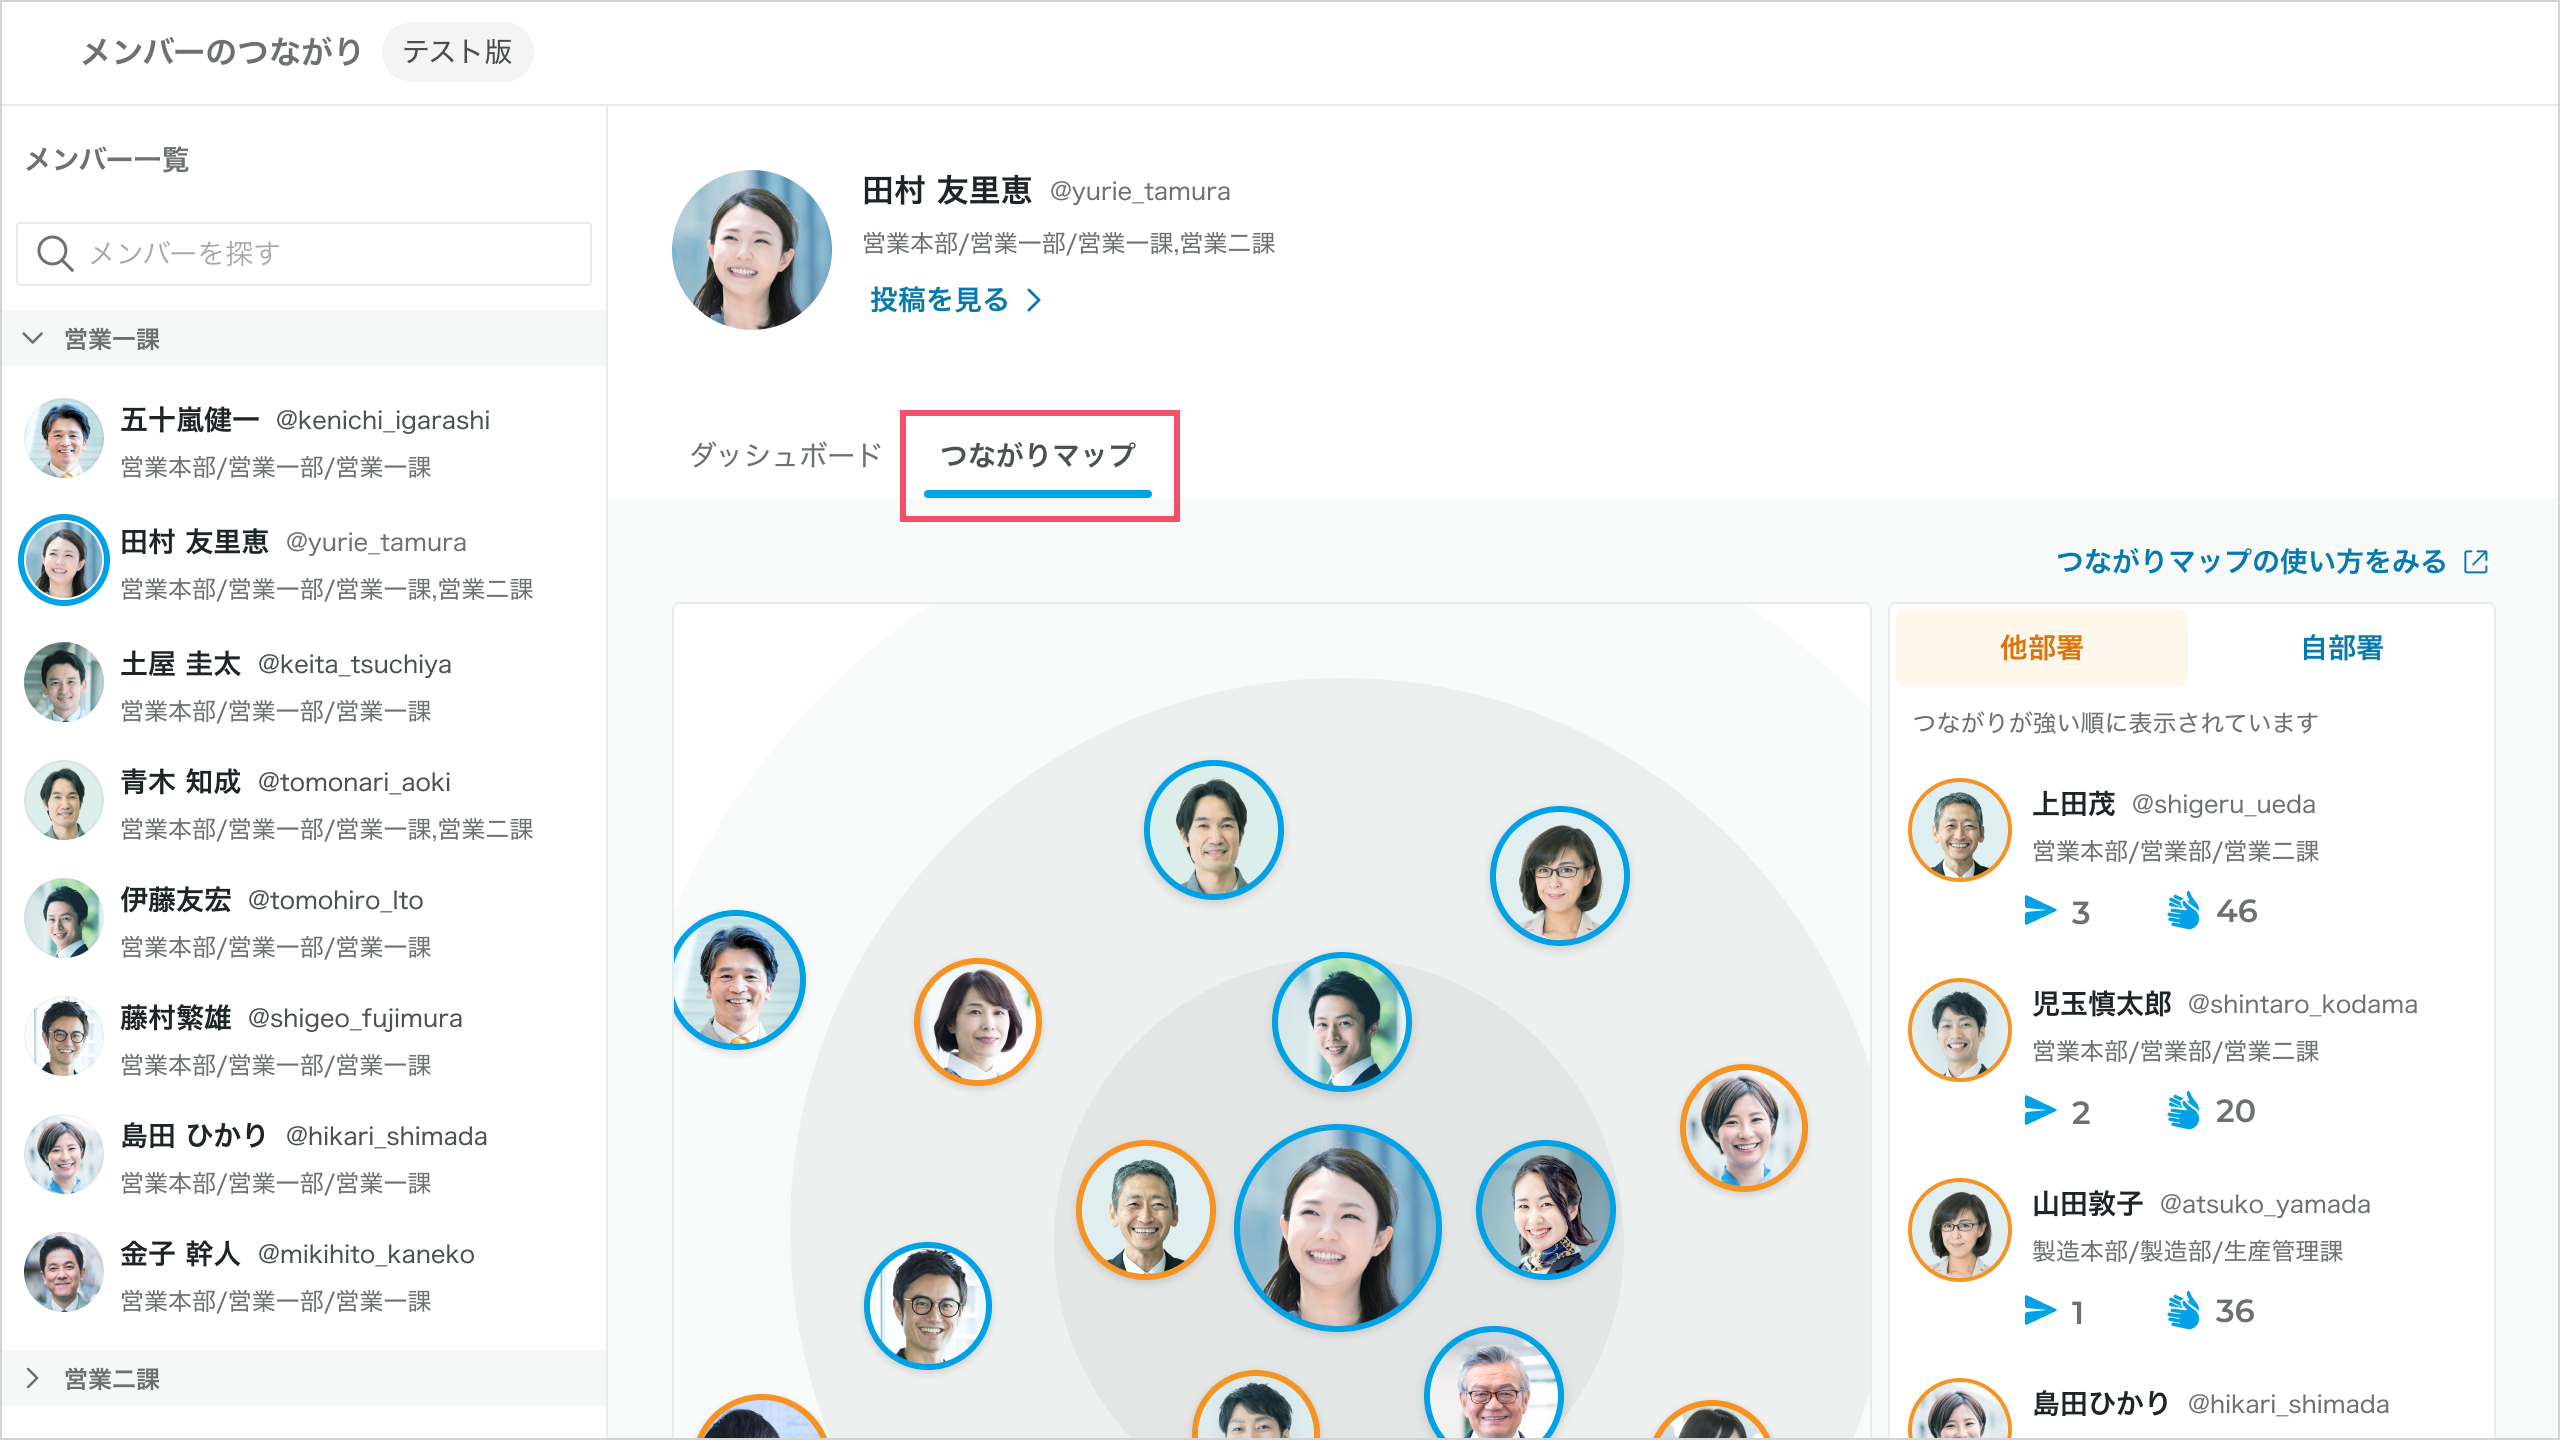Click 田村 友里恵's large profile photo in header
2560x1440 pixels.
tap(752, 250)
